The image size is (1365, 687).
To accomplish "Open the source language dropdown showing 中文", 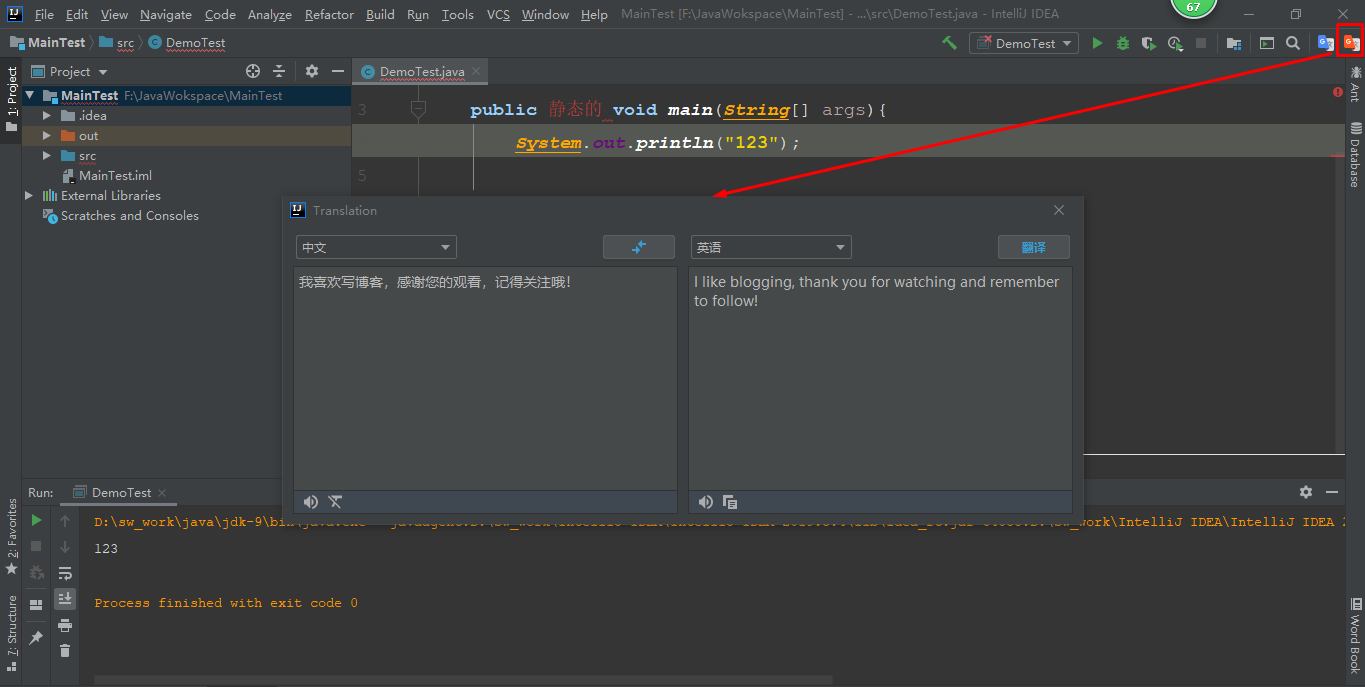I will point(376,246).
